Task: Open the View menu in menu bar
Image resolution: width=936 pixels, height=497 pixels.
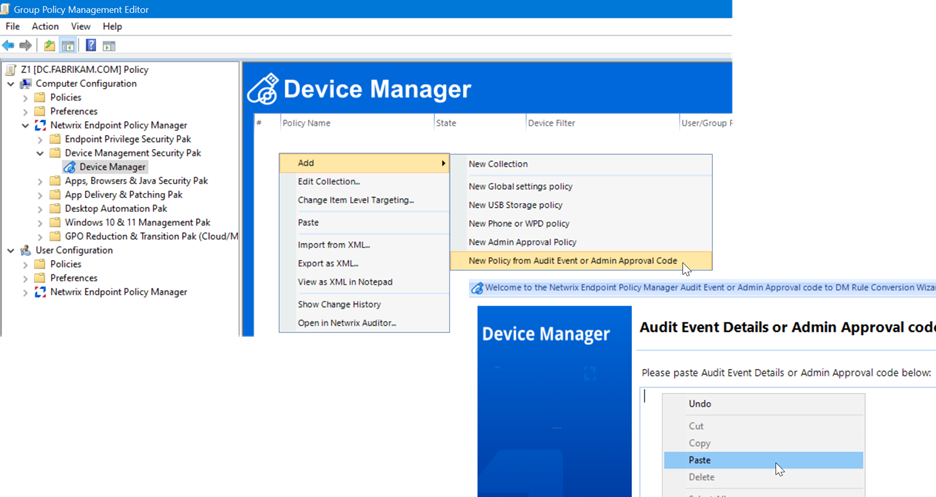Action: tap(81, 26)
